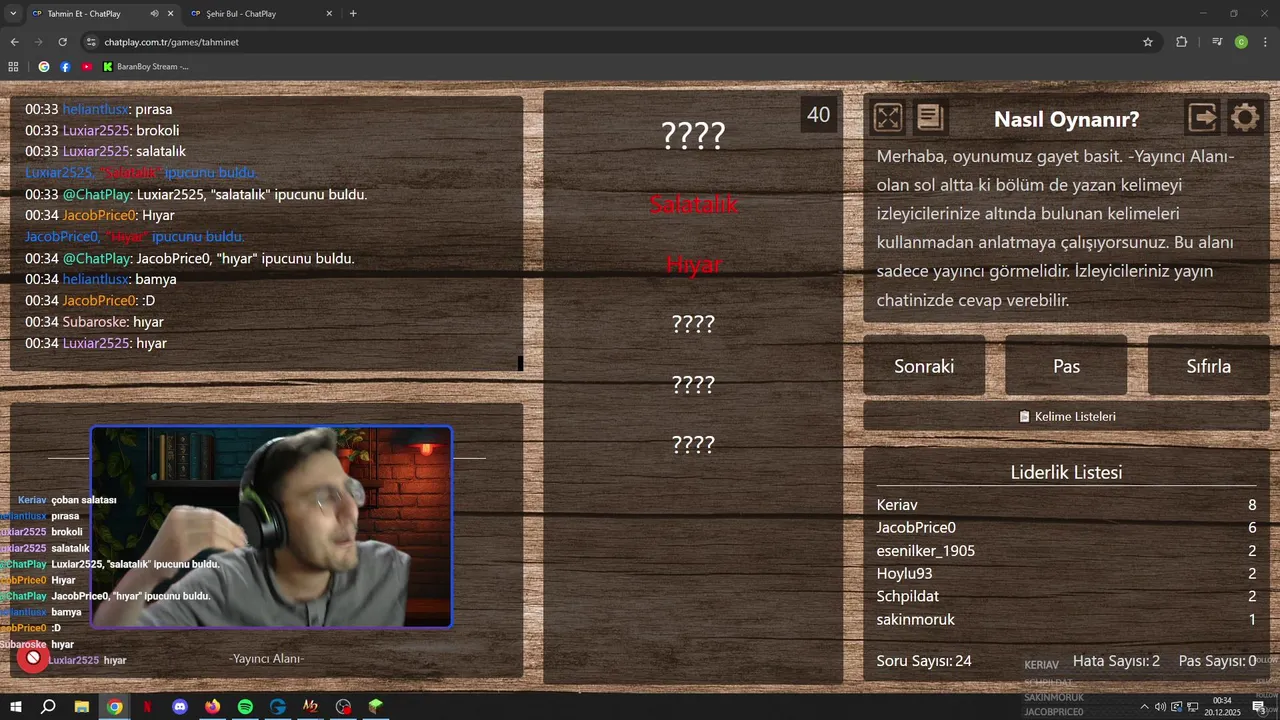Click the red prohibited circle icon

coord(33,658)
